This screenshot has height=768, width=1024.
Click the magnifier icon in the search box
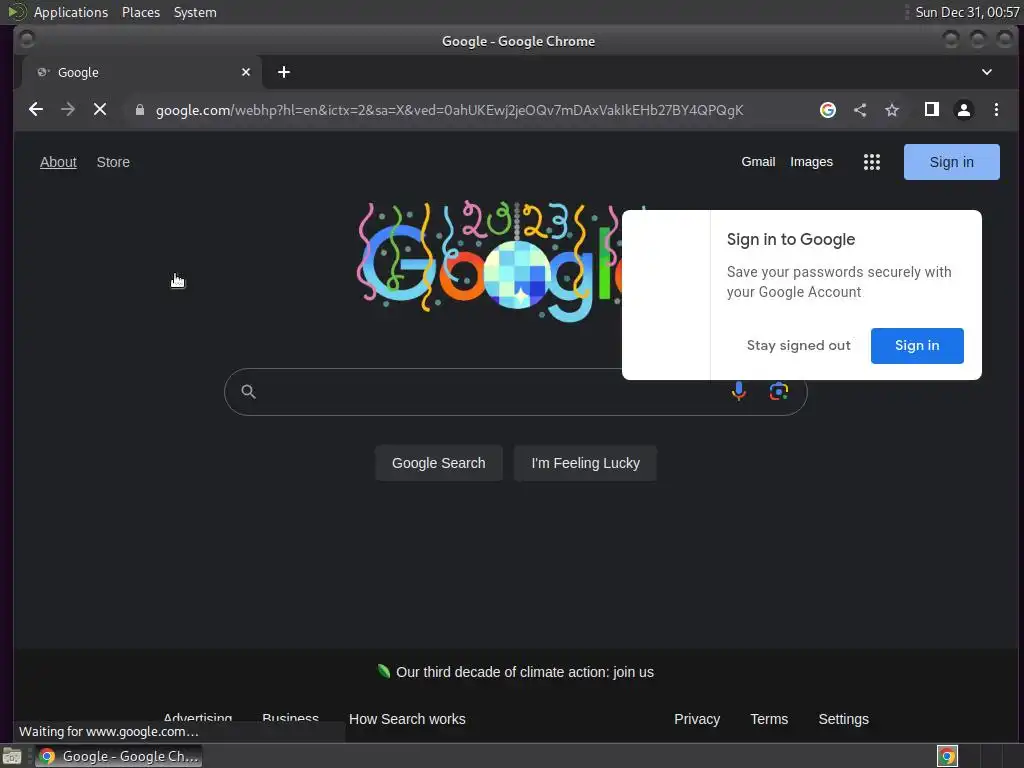(248, 391)
